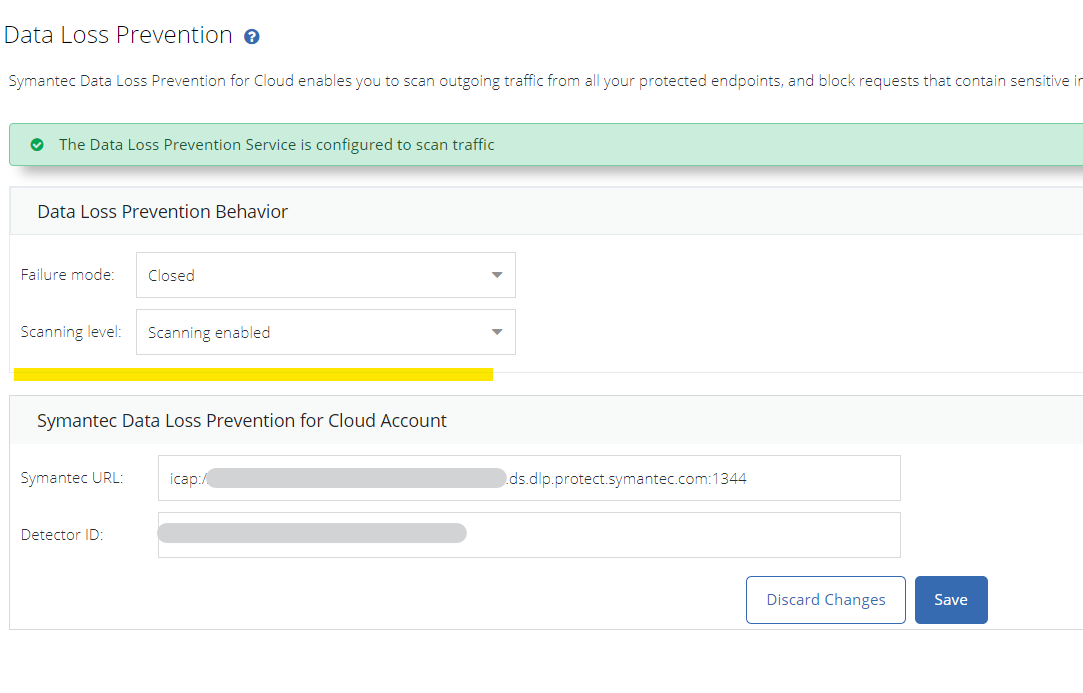Screen dimensions: 1083x693
Task: Save the DLP configuration
Action: tap(950, 600)
